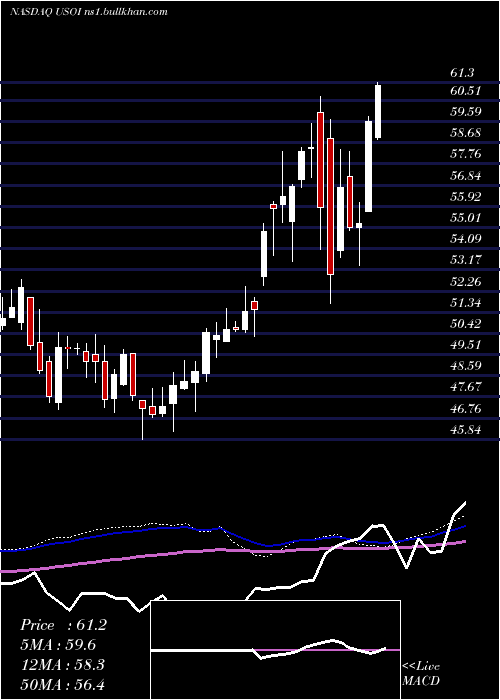Click the 53.17 price axis label
This screenshot has height=700, width=500.
pos(466,259)
